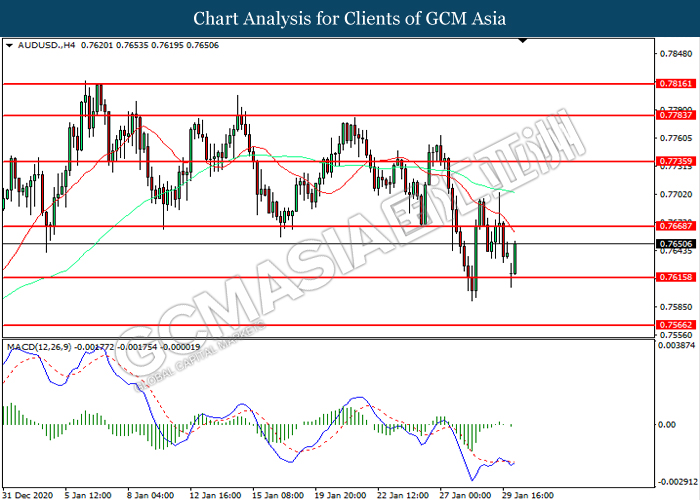
Task: Click the 19 Jan 20:00 time label
Action: (x=341, y=495)
